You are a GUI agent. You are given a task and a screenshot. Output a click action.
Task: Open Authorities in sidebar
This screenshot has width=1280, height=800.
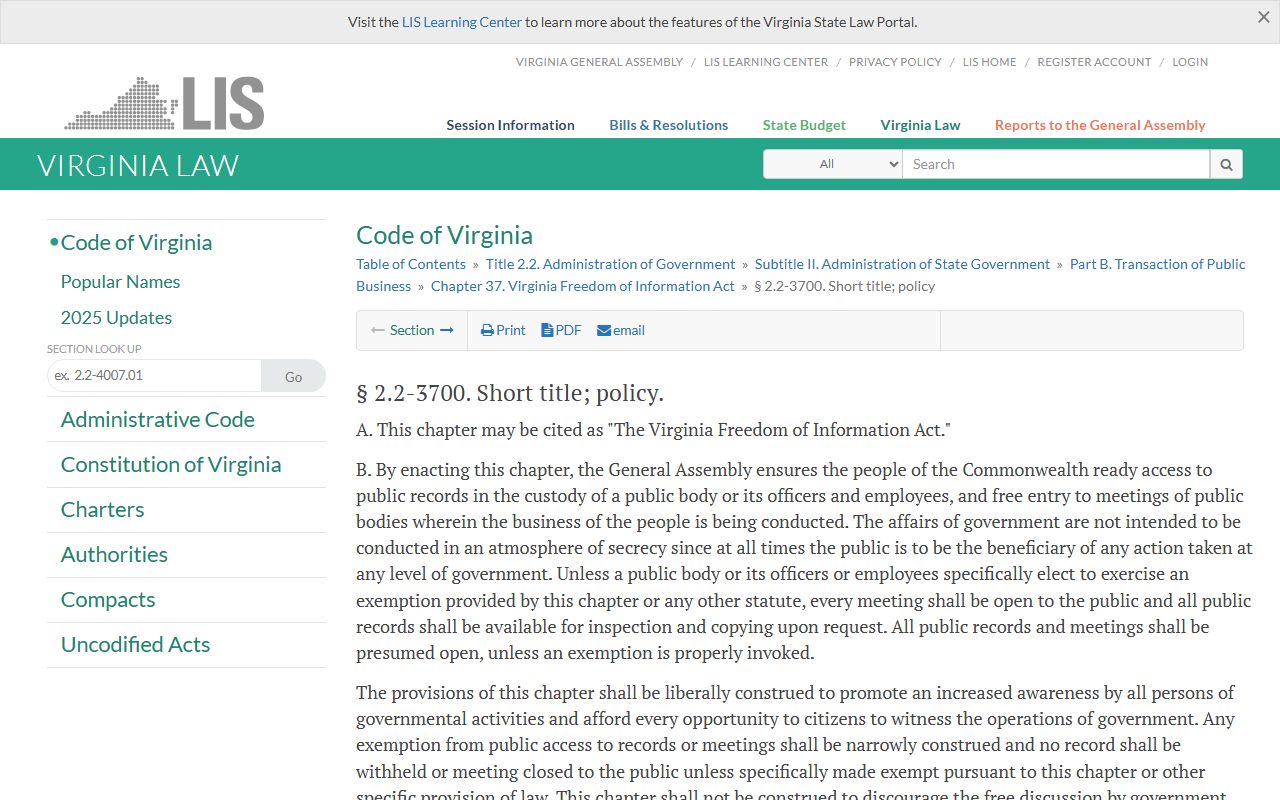coord(114,554)
